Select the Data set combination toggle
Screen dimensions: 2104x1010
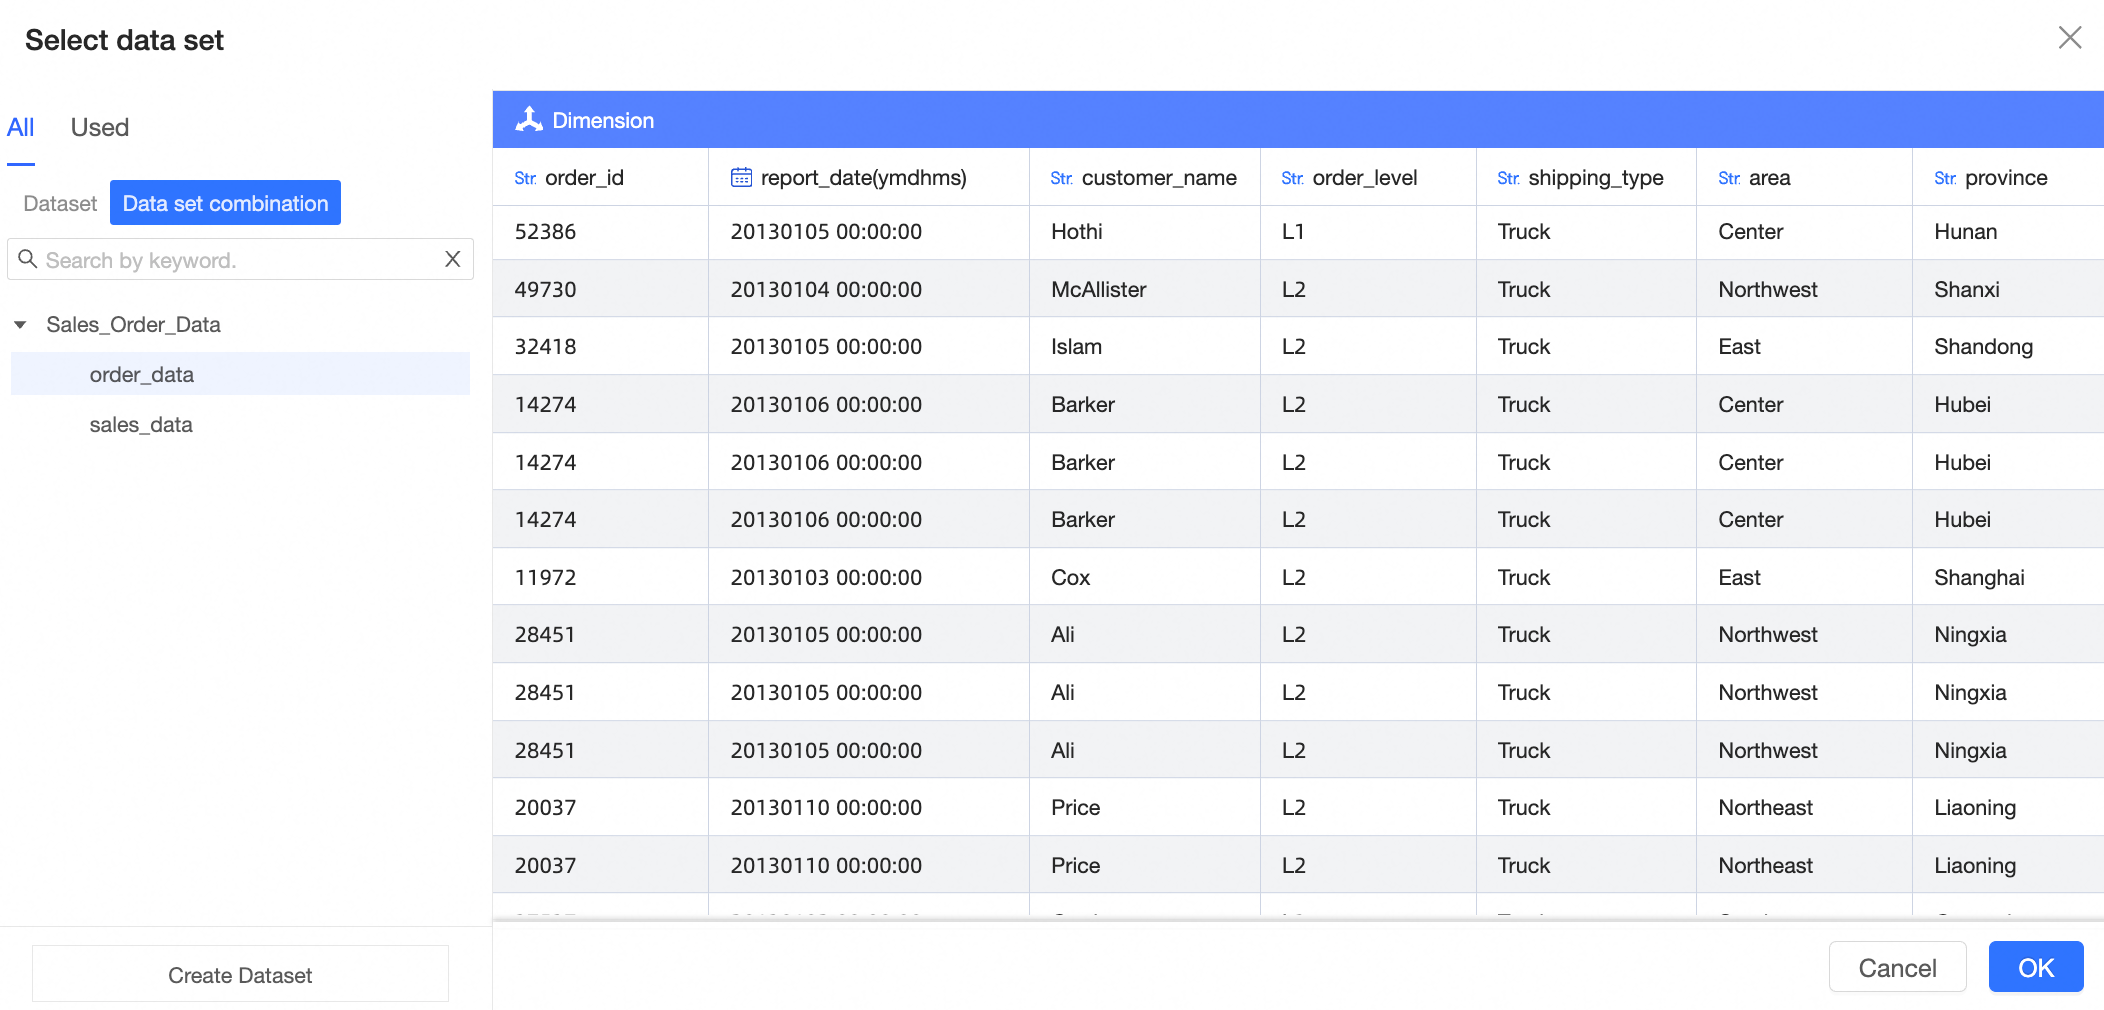point(224,202)
